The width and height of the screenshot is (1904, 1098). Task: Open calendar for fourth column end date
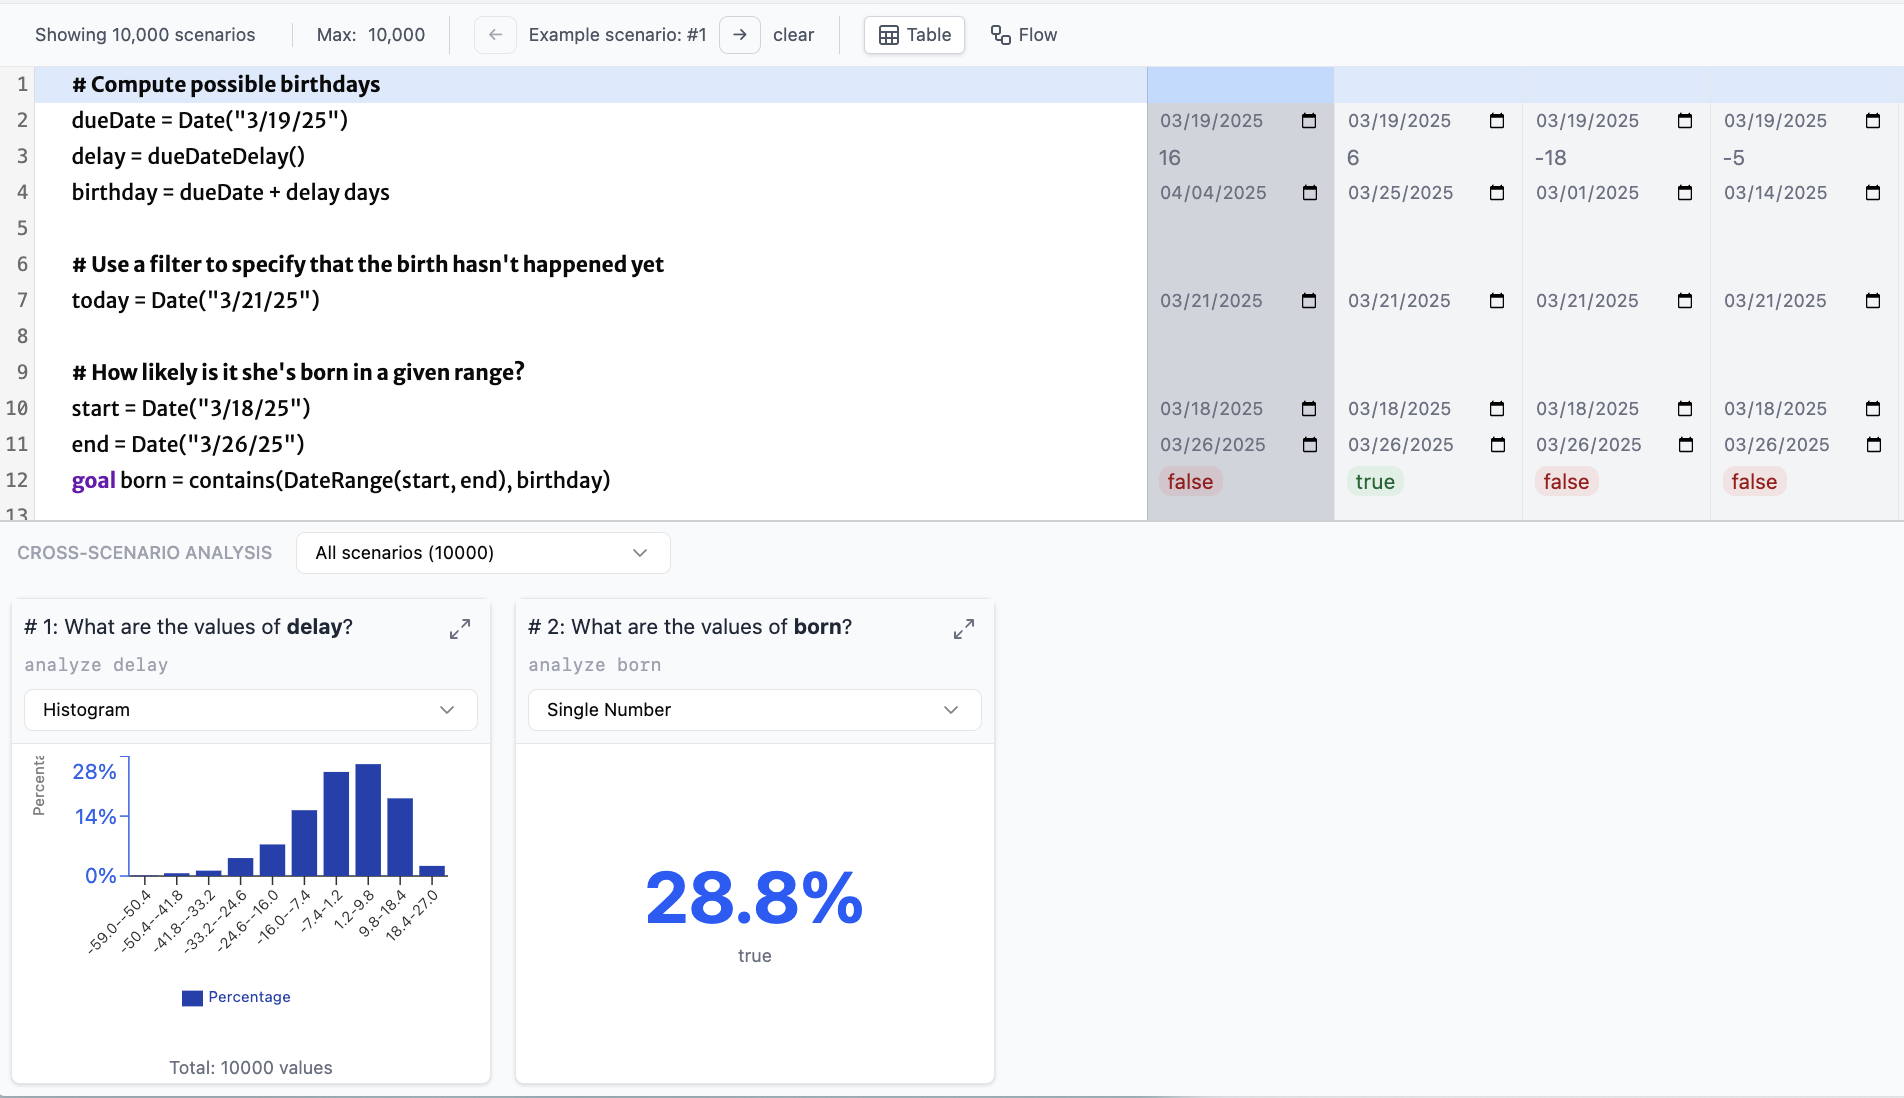(x=1873, y=445)
